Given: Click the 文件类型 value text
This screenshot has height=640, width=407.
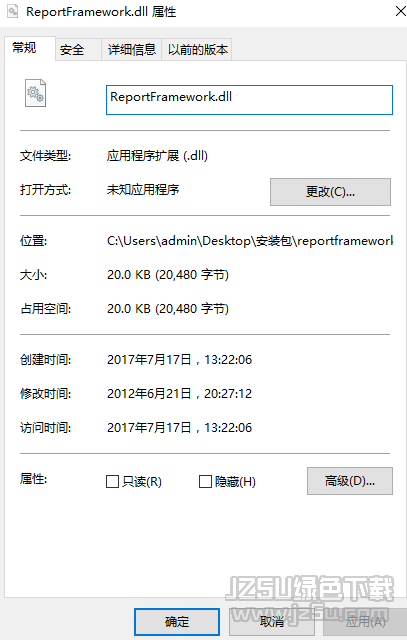Looking at the screenshot, I should 157,156.
